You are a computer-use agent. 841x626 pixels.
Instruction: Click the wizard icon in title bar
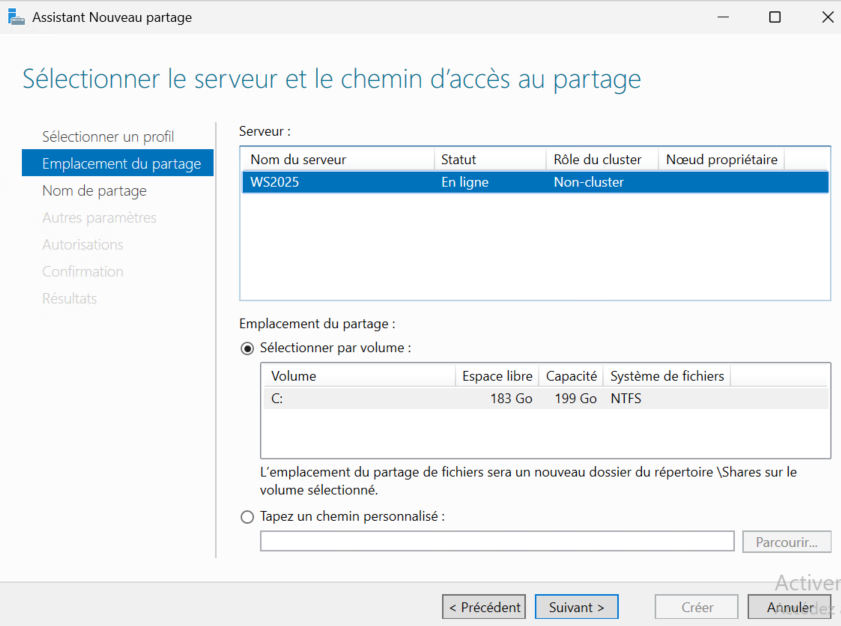pyautogui.click(x=16, y=17)
